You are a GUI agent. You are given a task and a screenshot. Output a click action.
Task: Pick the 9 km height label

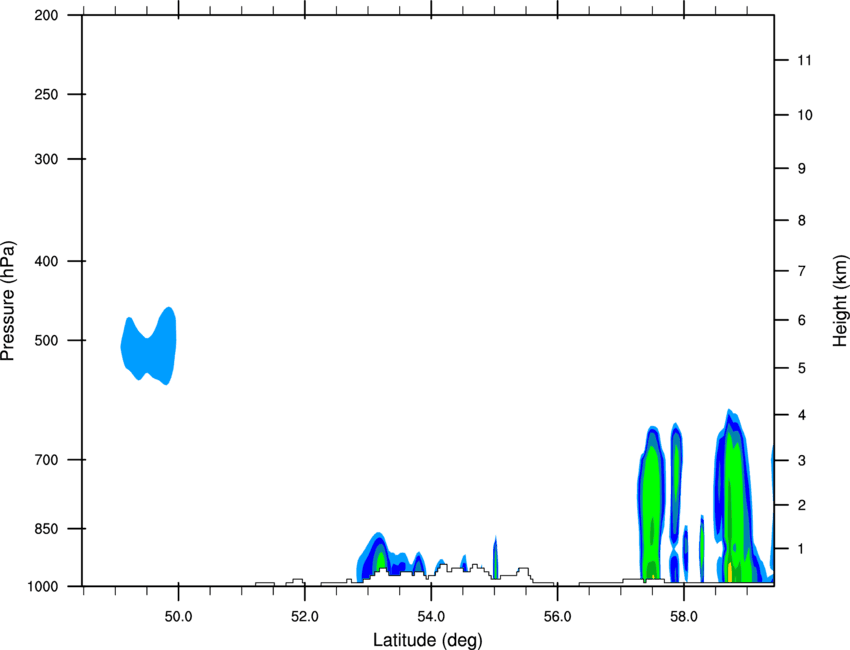coord(802,169)
